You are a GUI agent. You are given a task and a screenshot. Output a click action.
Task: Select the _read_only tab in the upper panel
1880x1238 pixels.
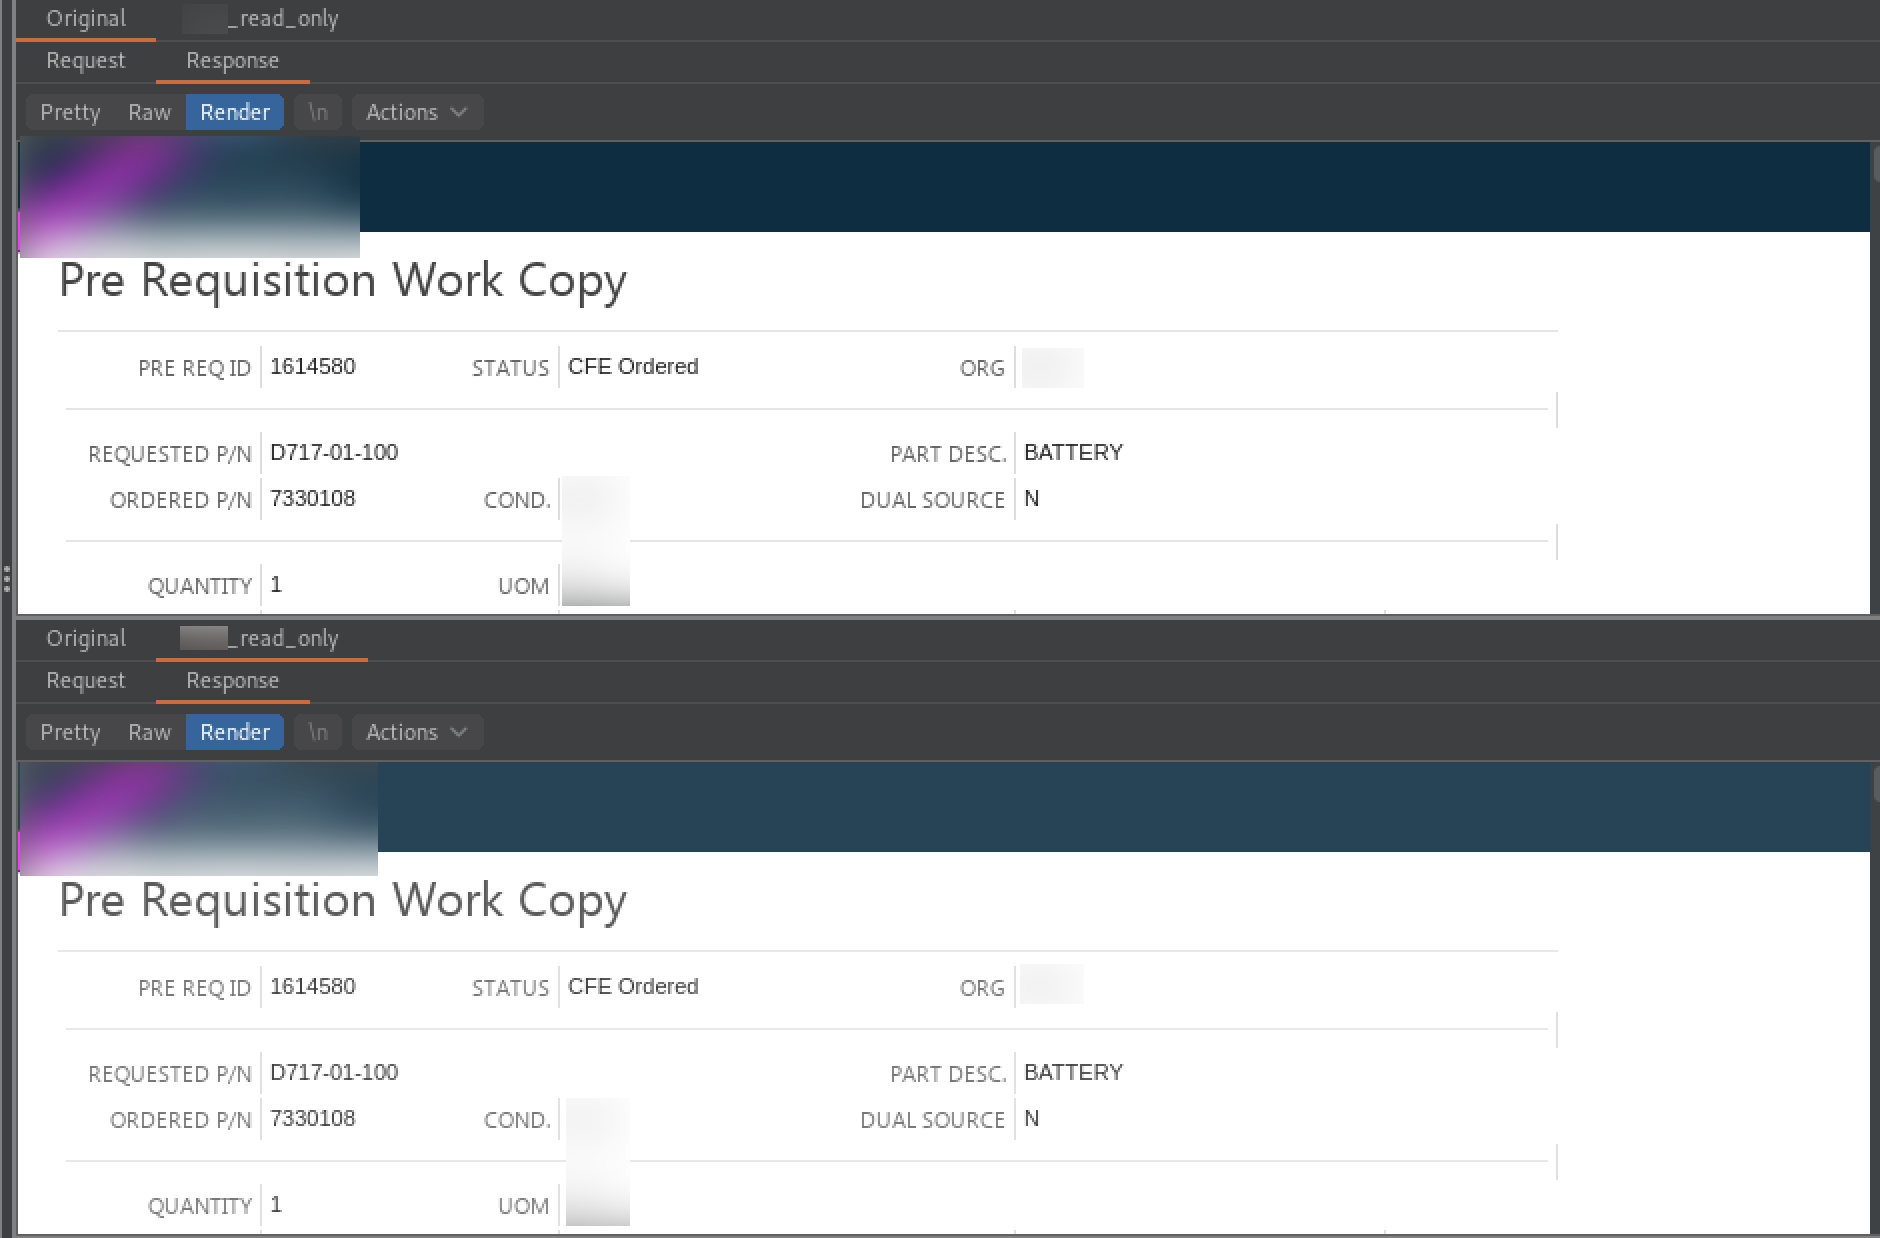point(261,19)
